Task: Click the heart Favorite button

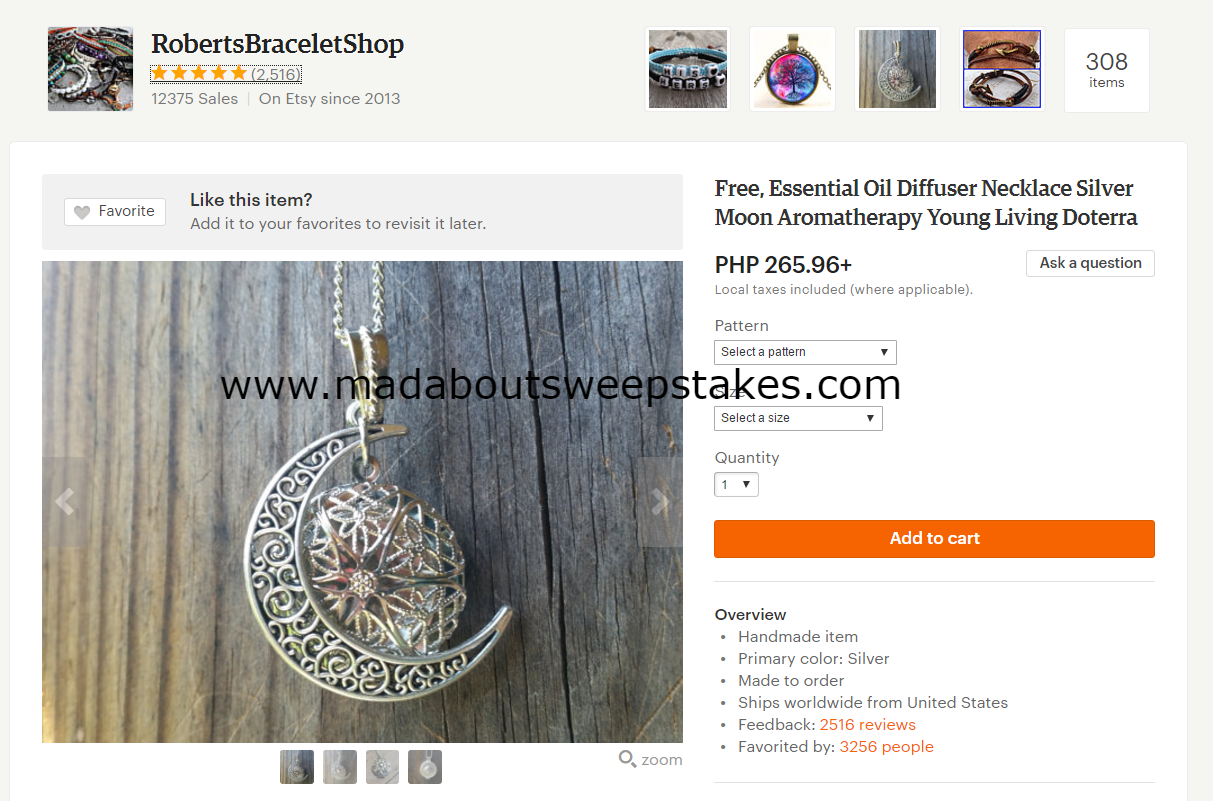Action: 115,211
